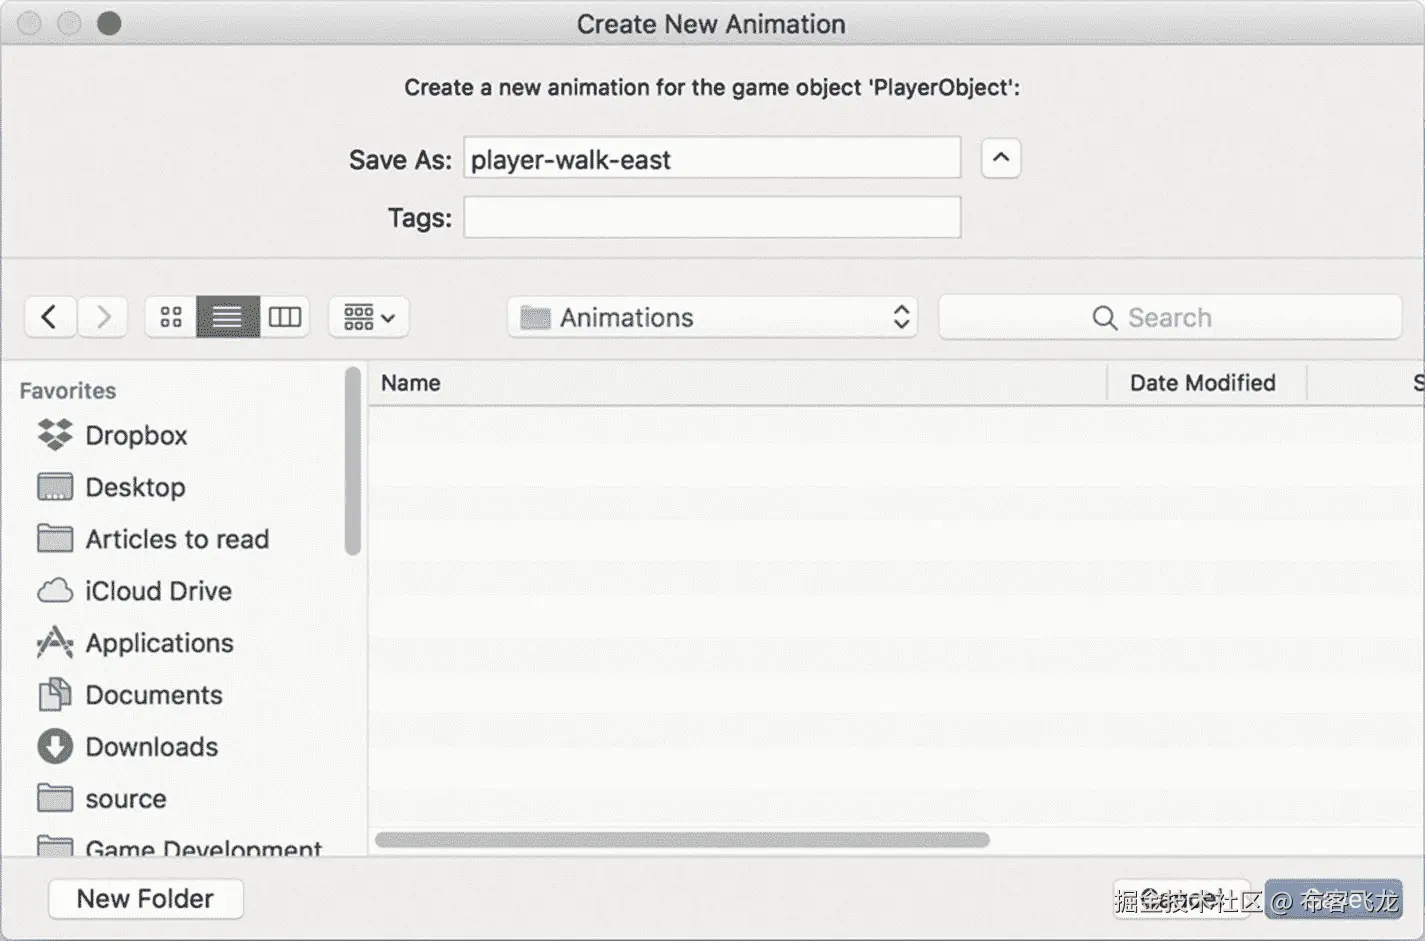Screen dimensions: 1425x941
Task: Switch to list view
Action: (x=228, y=317)
